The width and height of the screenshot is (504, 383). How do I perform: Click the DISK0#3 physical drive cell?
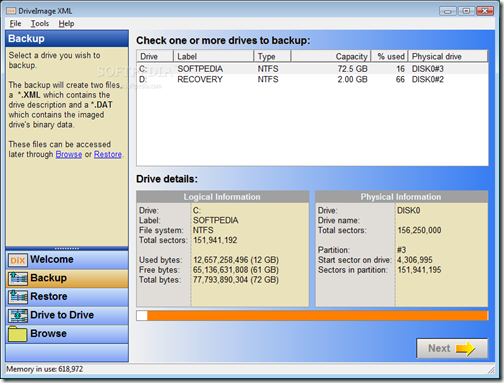428,69
